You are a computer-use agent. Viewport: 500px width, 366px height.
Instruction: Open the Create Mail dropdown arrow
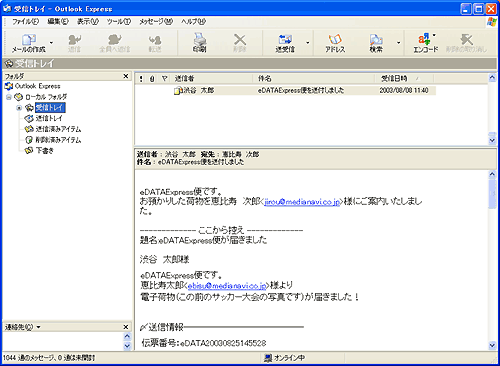tap(51, 43)
